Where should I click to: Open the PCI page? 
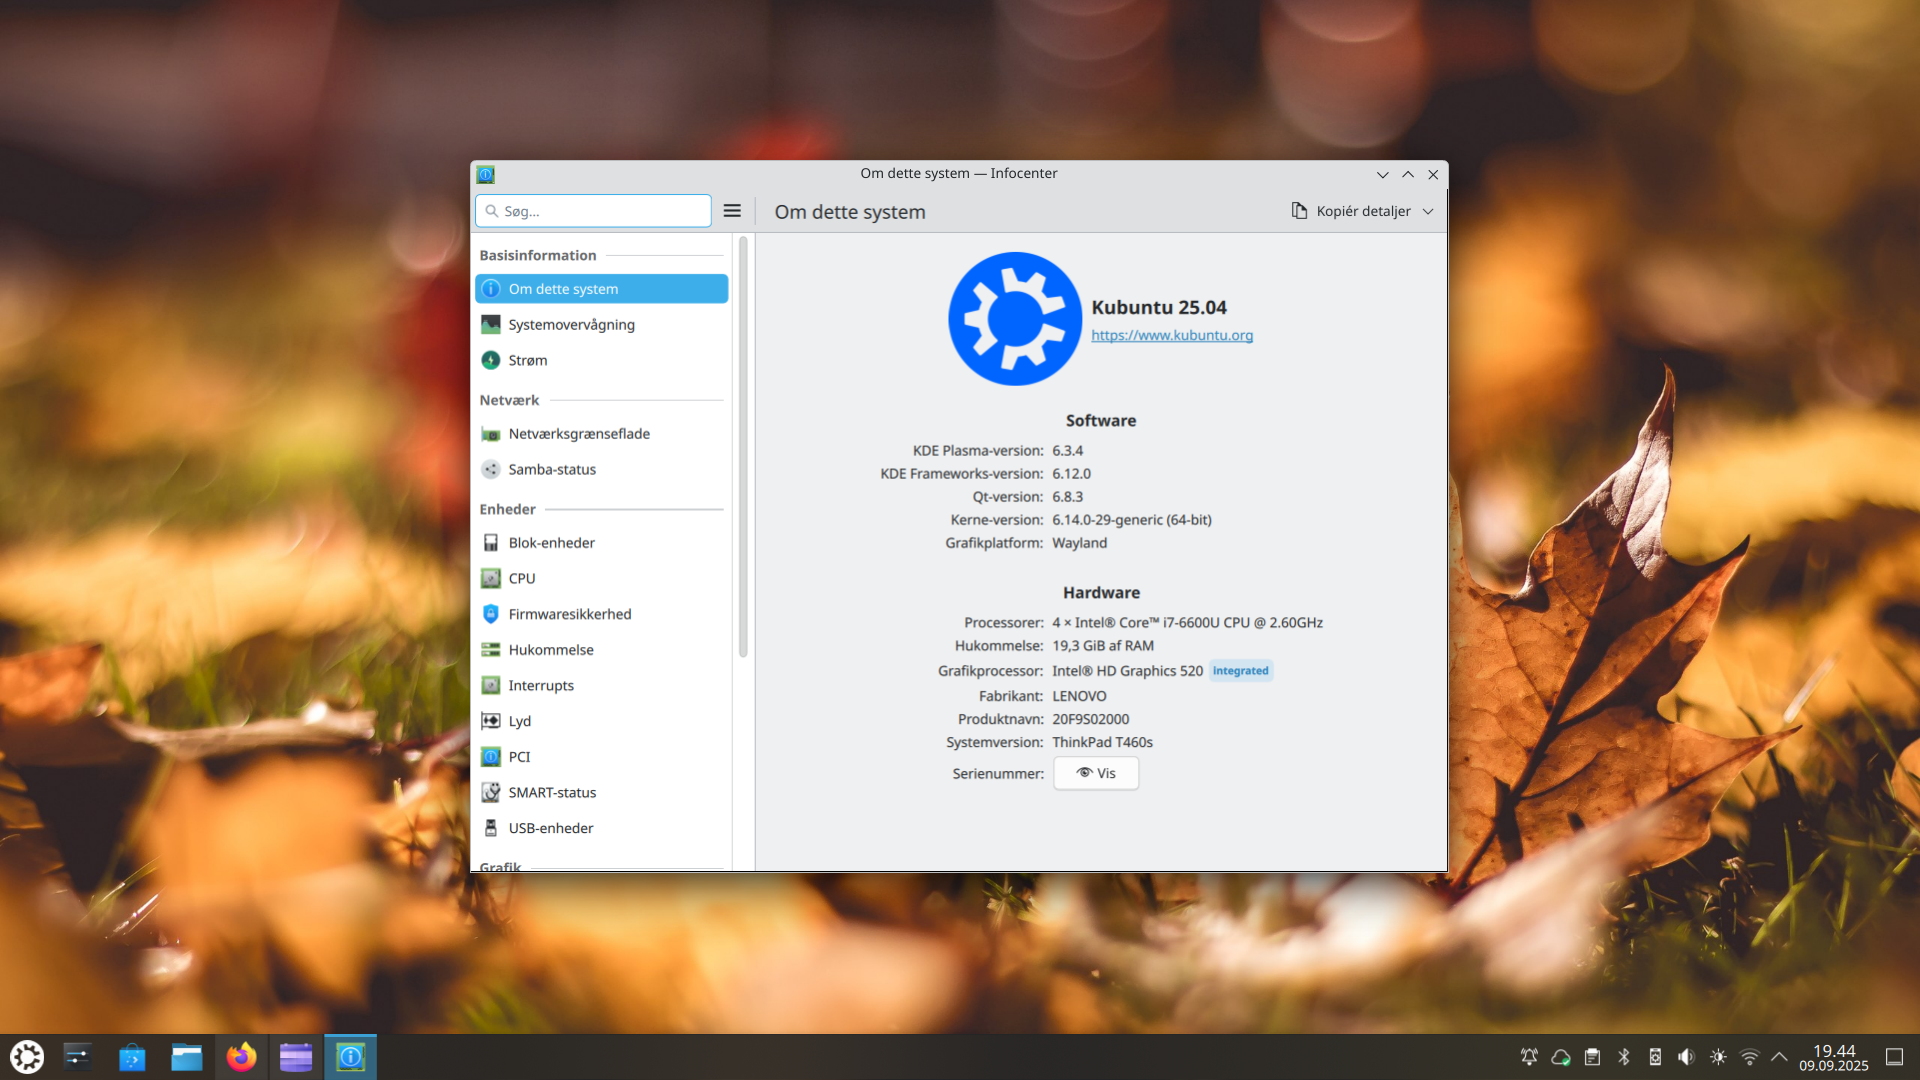(x=601, y=757)
